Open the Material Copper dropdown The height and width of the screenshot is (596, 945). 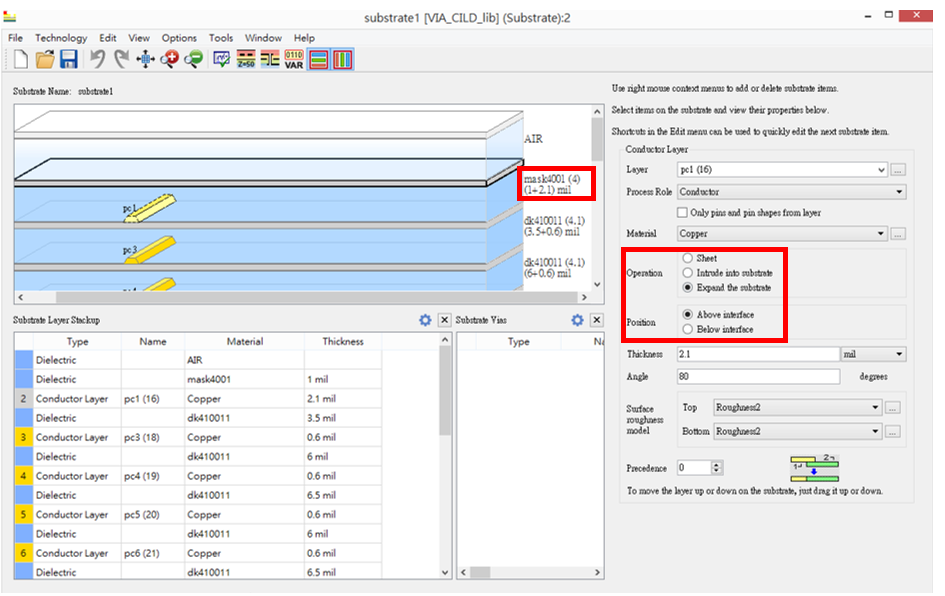click(x=782, y=233)
